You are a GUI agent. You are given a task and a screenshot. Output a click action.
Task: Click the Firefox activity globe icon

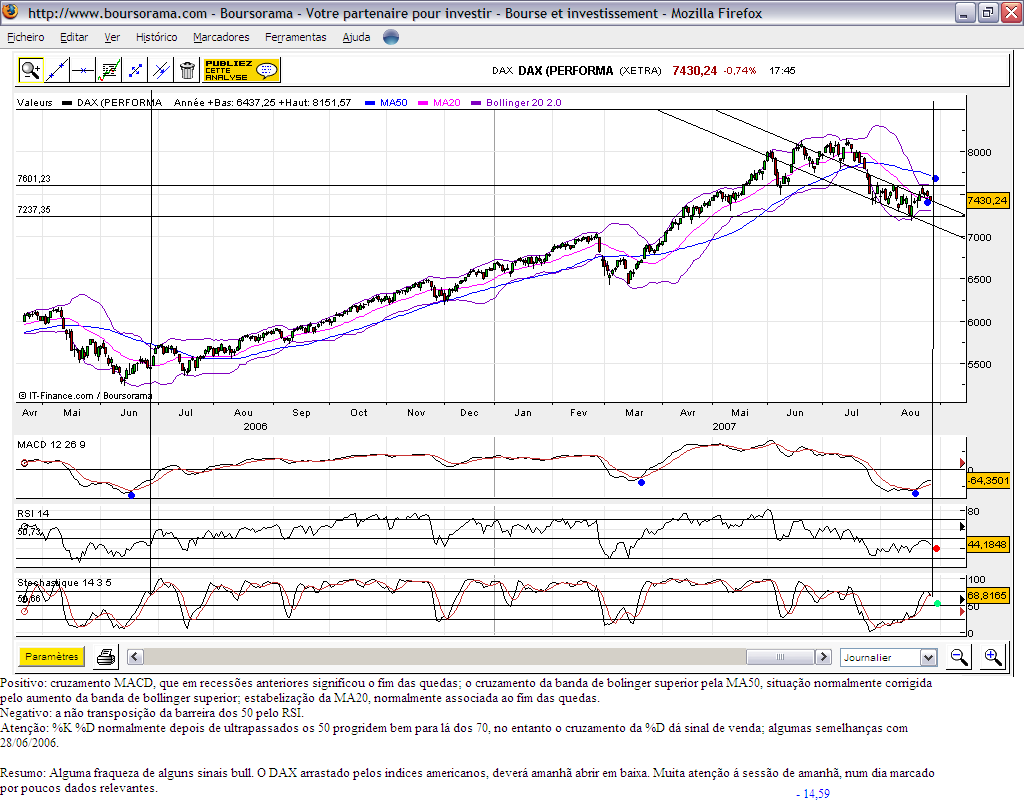tap(391, 37)
